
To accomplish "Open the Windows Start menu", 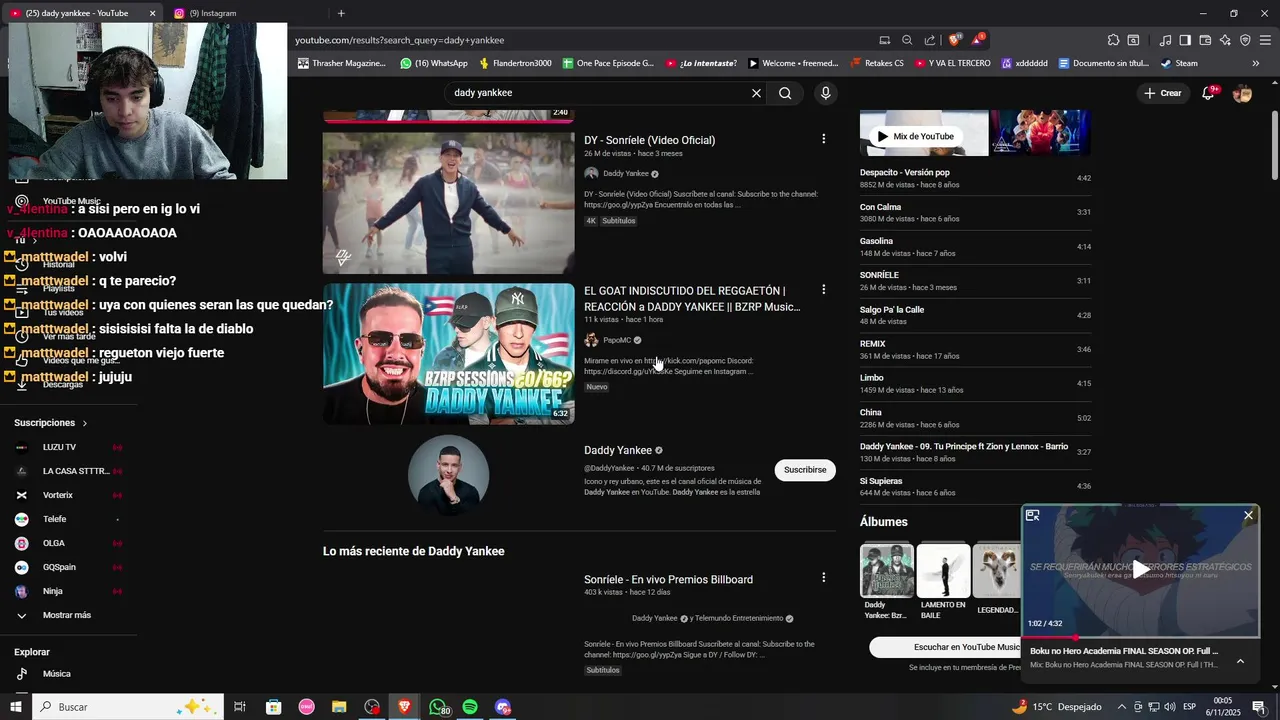I will coord(16,707).
